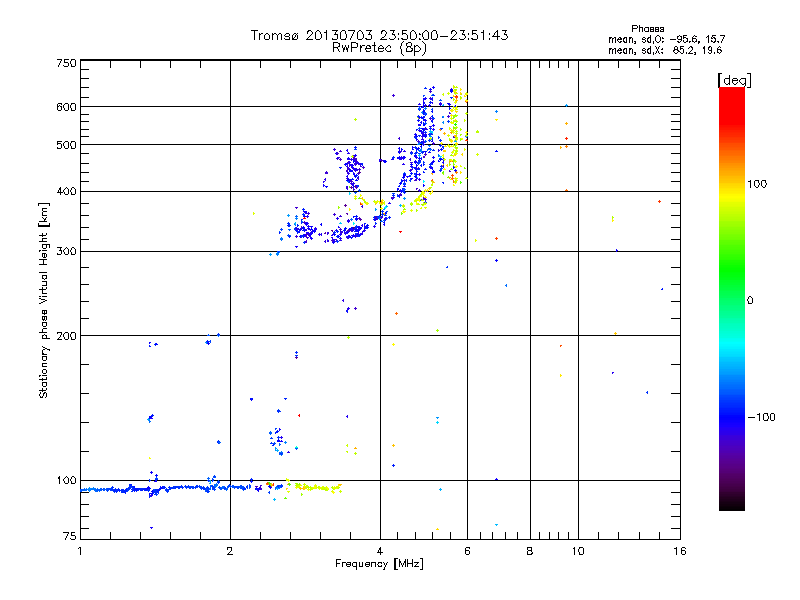Click the "Stationary phase Virtual Height [km]" axis label
The height and width of the screenshot is (600, 800).
pyautogui.click(x=44, y=300)
